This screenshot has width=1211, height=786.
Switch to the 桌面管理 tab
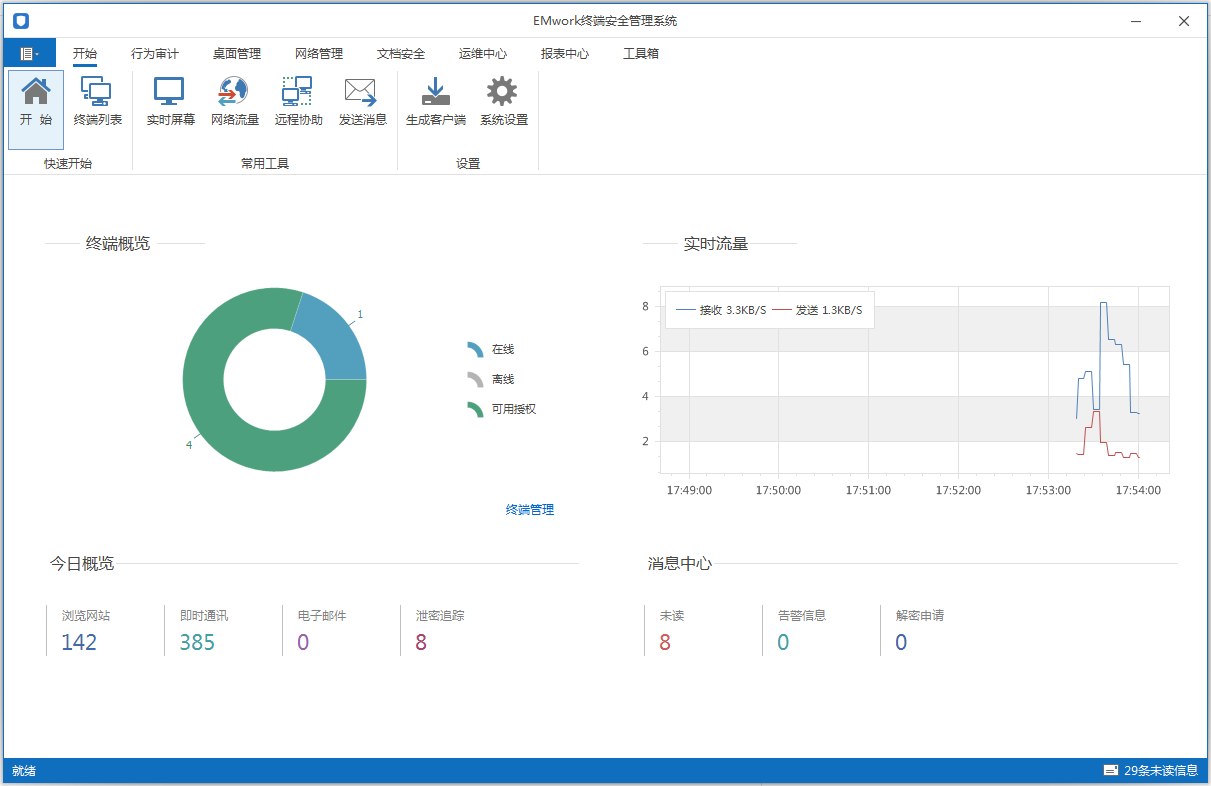point(236,54)
